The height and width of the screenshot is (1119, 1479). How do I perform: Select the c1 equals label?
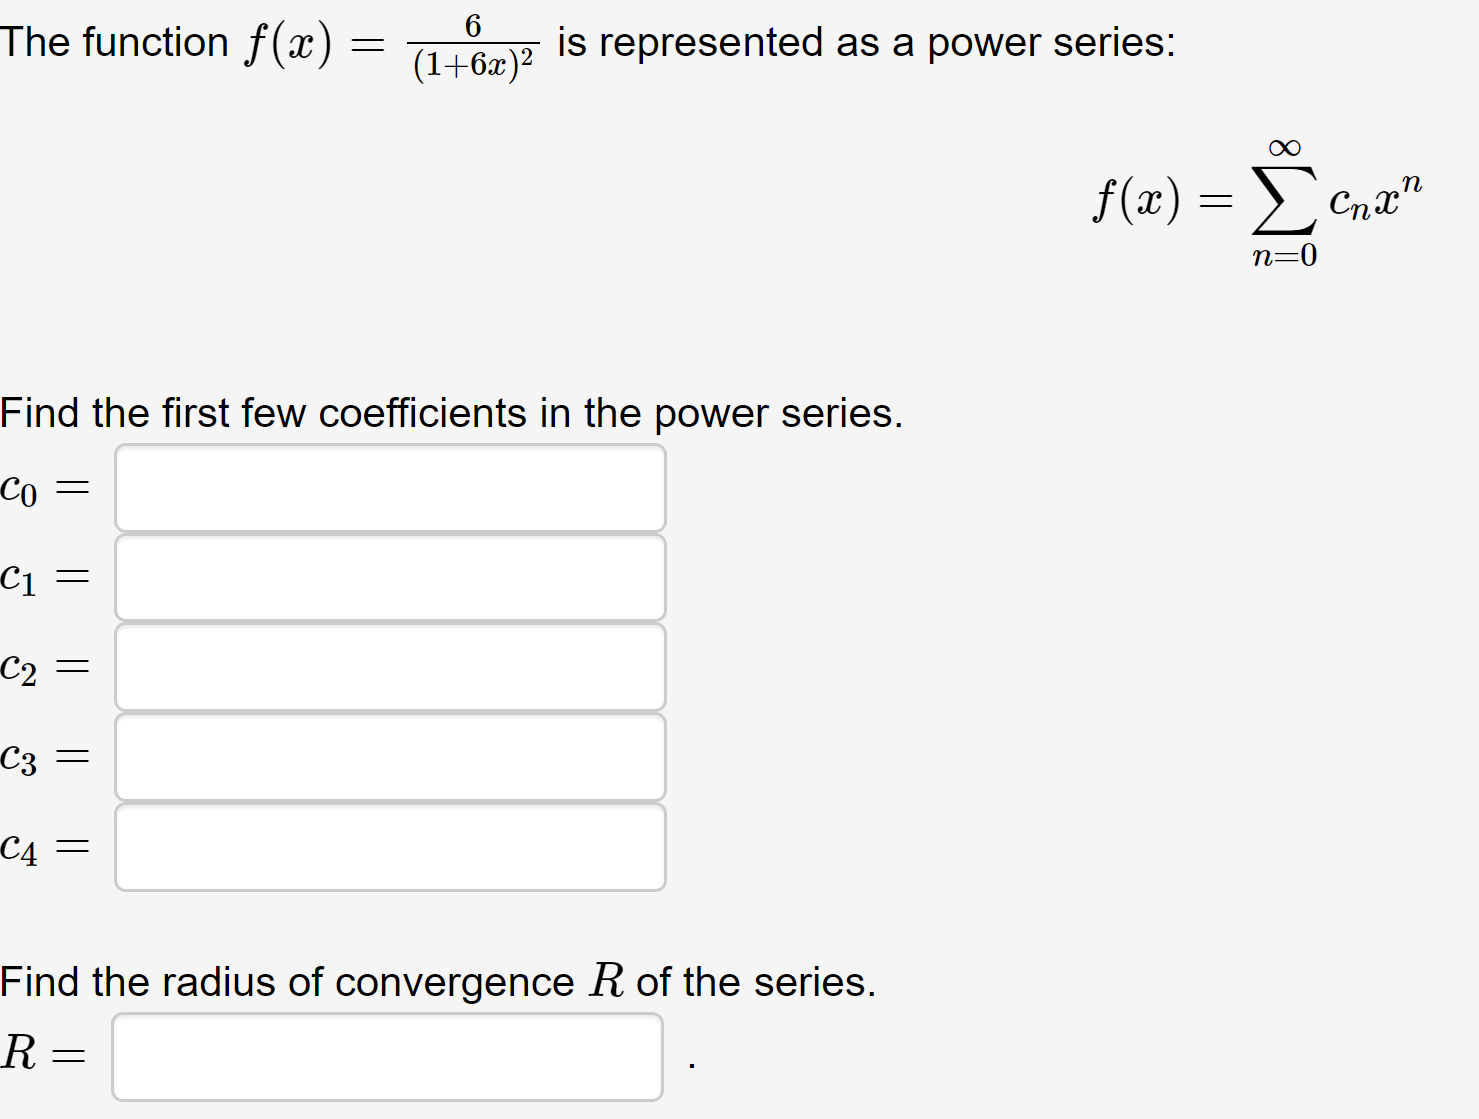tap(45, 579)
